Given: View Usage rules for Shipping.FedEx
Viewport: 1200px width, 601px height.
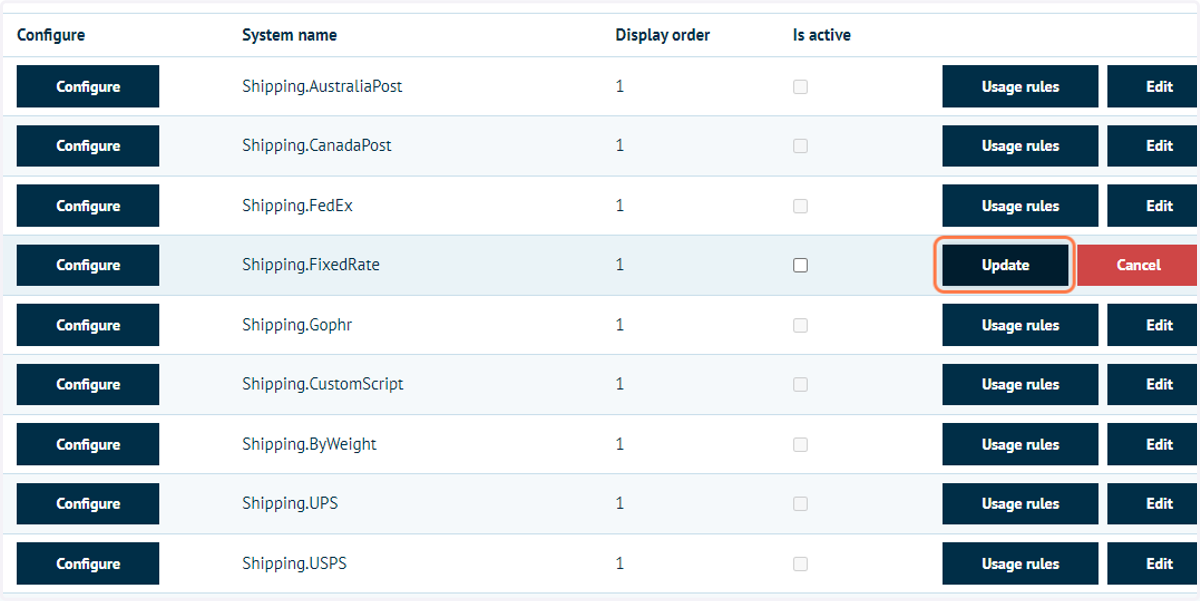Looking at the screenshot, I should (x=1020, y=206).
